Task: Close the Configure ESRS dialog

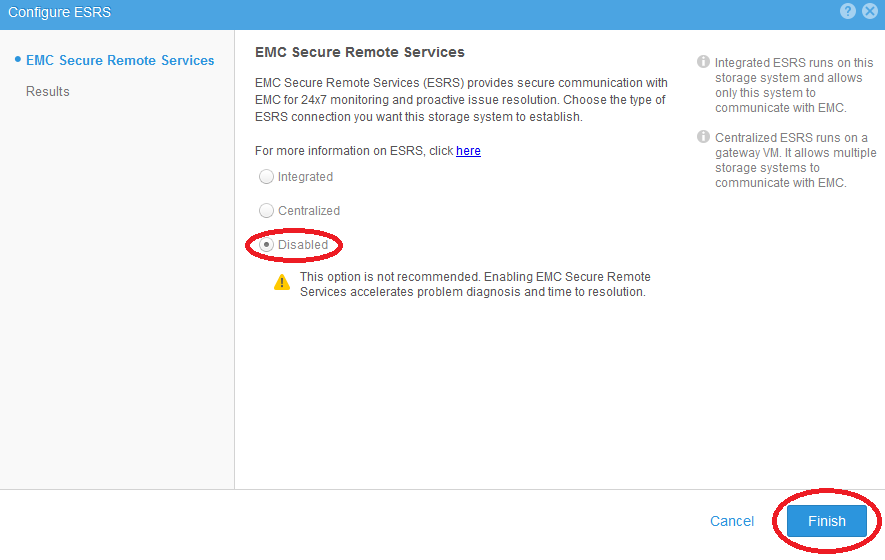Action: tap(869, 12)
